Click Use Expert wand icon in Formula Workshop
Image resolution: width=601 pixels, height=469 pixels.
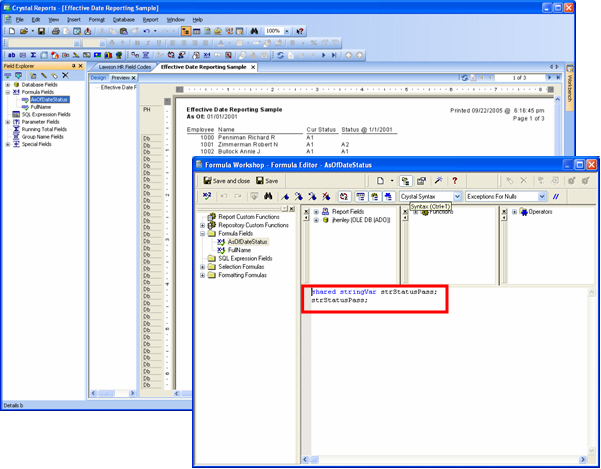(x=438, y=181)
